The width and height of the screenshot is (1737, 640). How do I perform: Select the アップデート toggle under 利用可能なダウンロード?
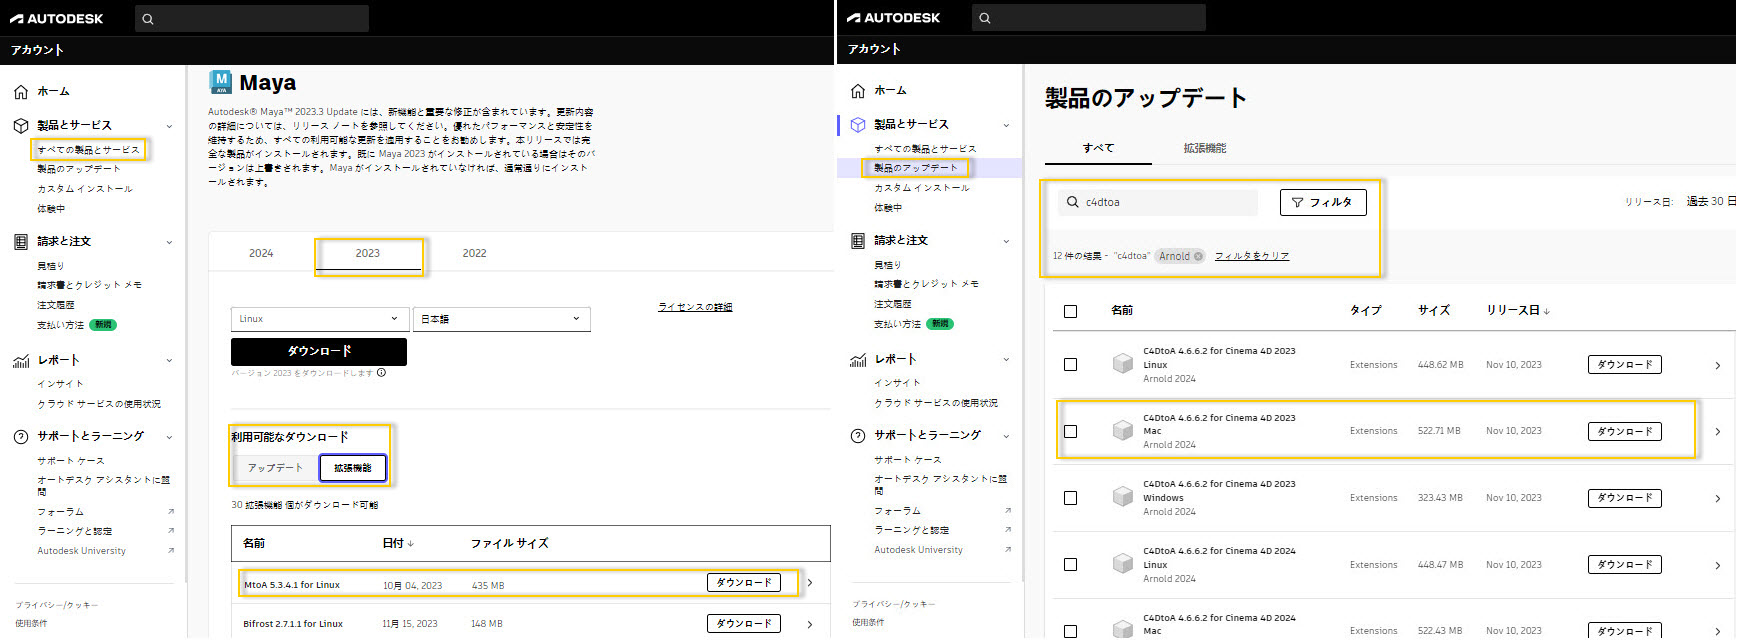point(275,468)
